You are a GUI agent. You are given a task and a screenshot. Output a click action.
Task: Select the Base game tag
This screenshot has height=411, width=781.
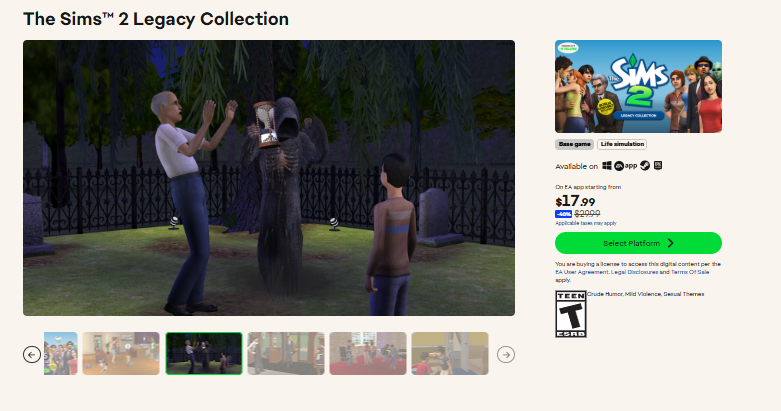(574, 144)
